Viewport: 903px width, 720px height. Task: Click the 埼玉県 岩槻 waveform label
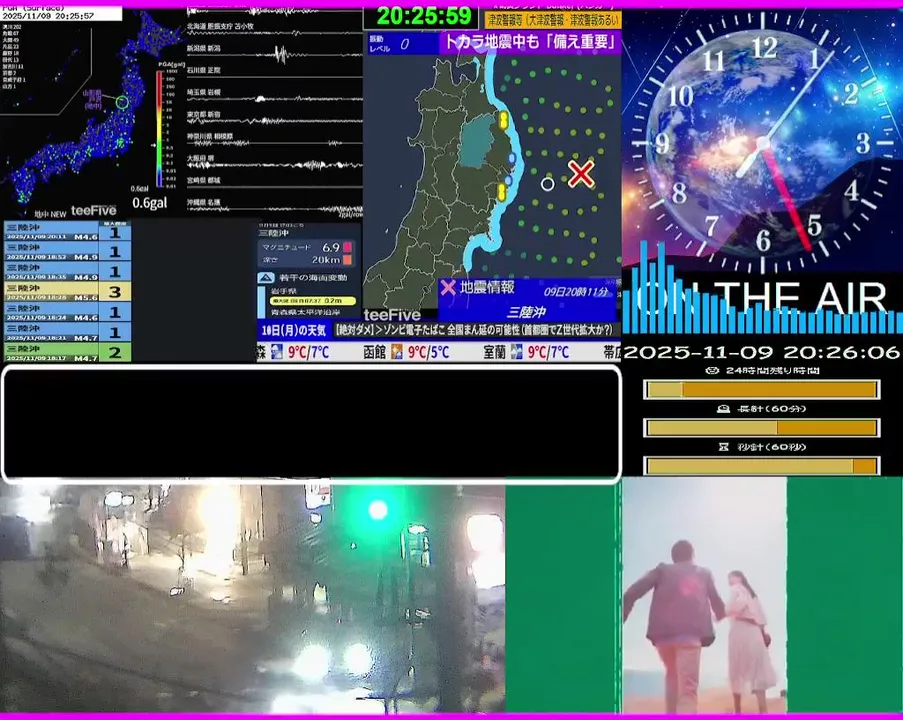(x=204, y=92)
